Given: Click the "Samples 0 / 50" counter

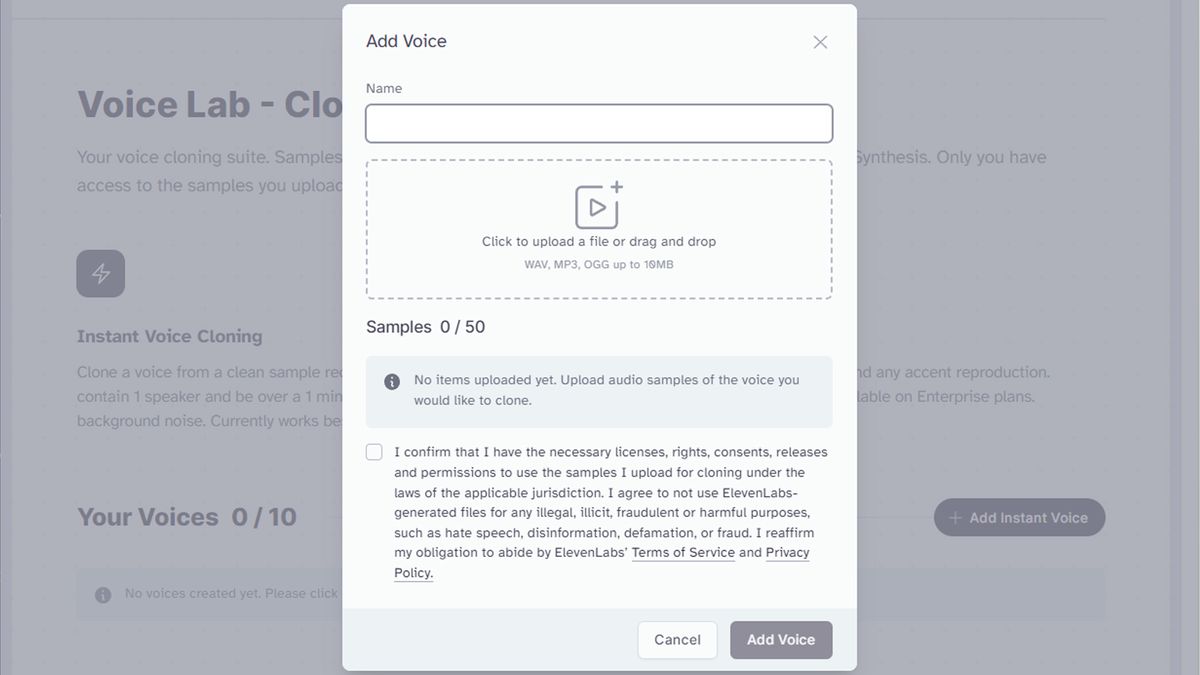Looking at the screenshot, I should pyautogui.click(x=425, y=327).
